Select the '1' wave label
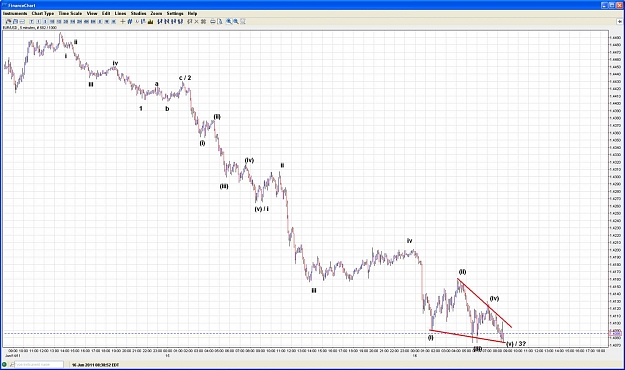This screenshot has width=625, height=370. click(141, 108)
